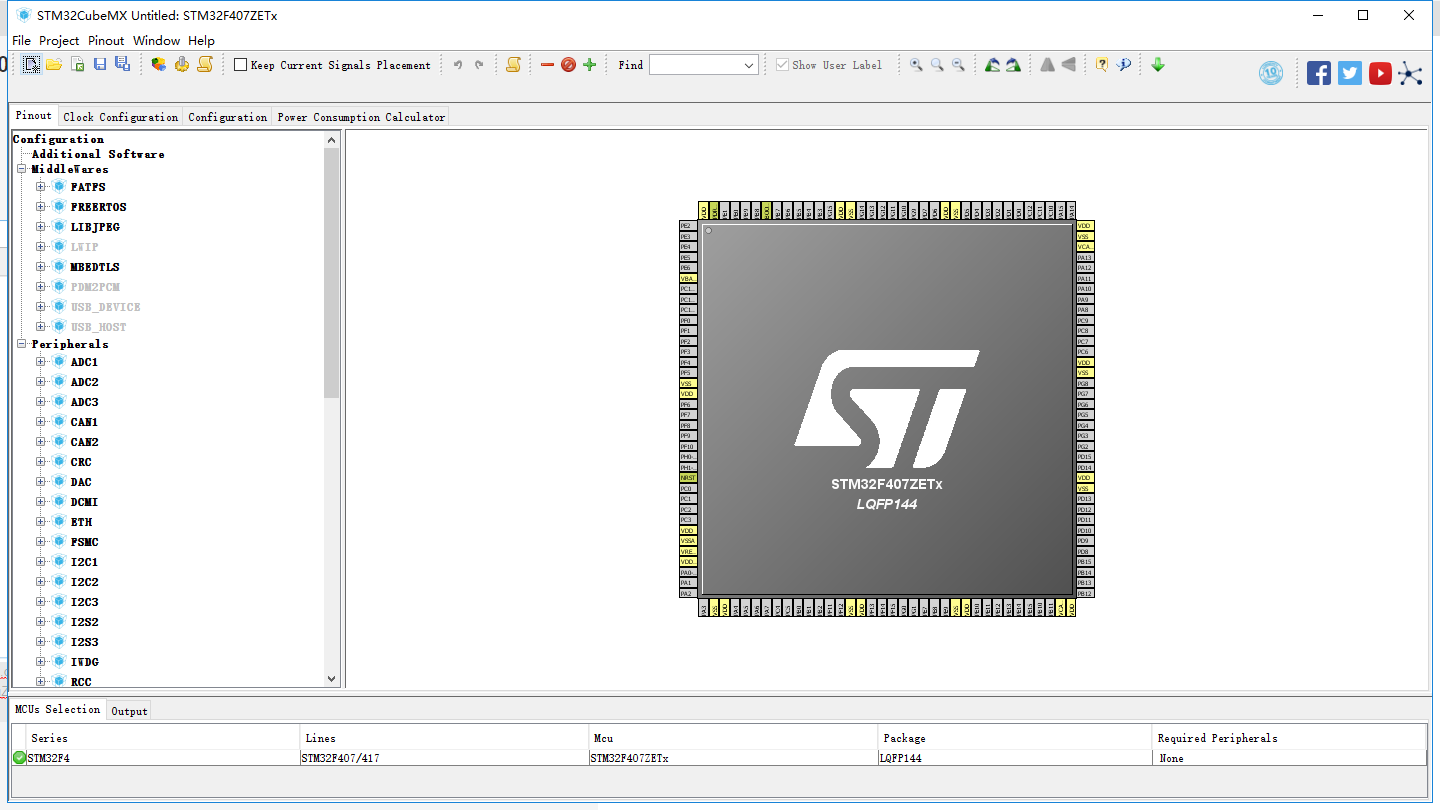
Task: Switch to the Output tab
Action: click(129, 711)
